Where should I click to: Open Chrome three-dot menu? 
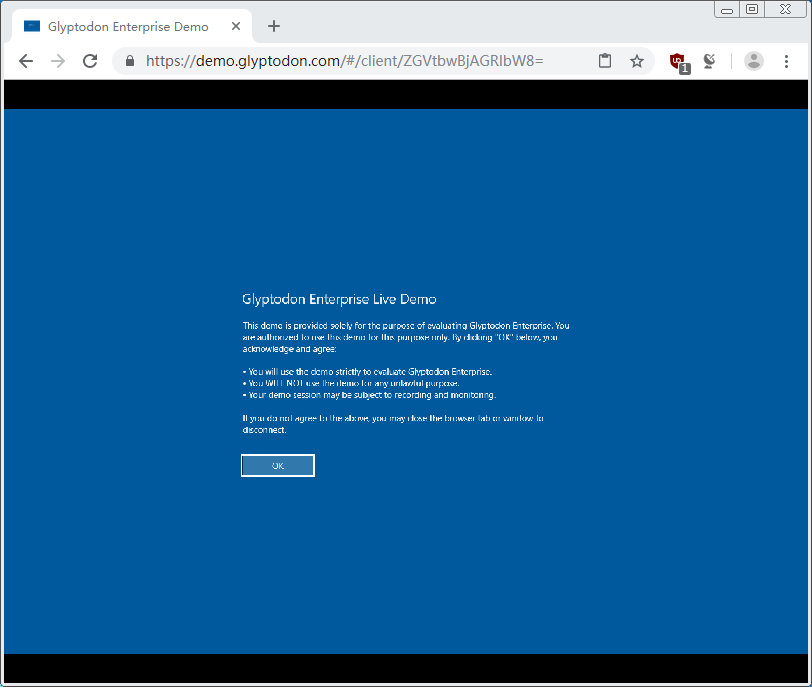tap(786, 61)
